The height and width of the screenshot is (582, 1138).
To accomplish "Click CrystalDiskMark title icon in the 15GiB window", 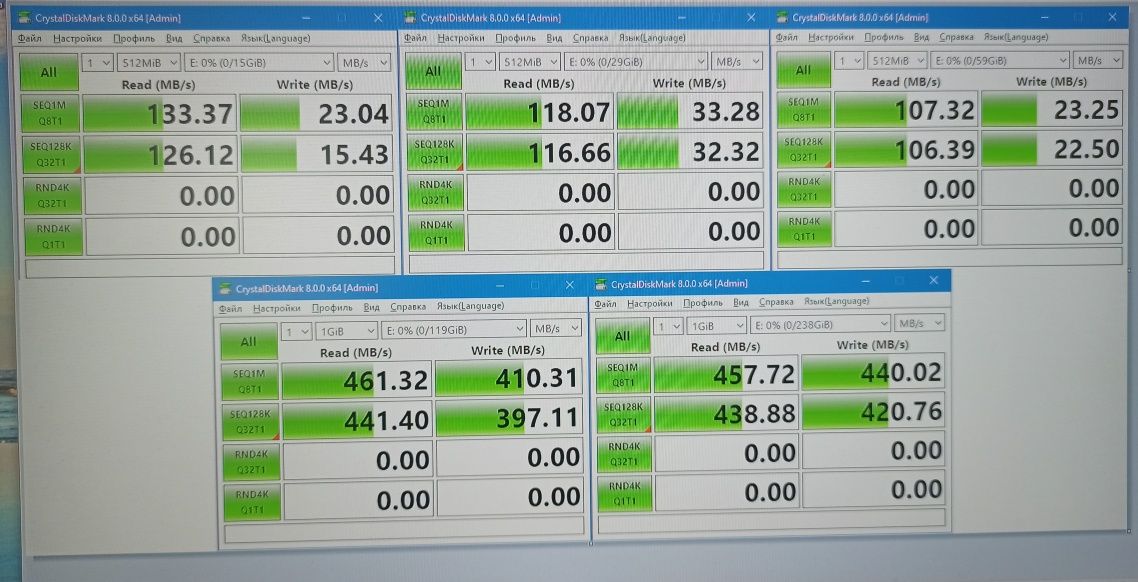I will coord(23,18).
